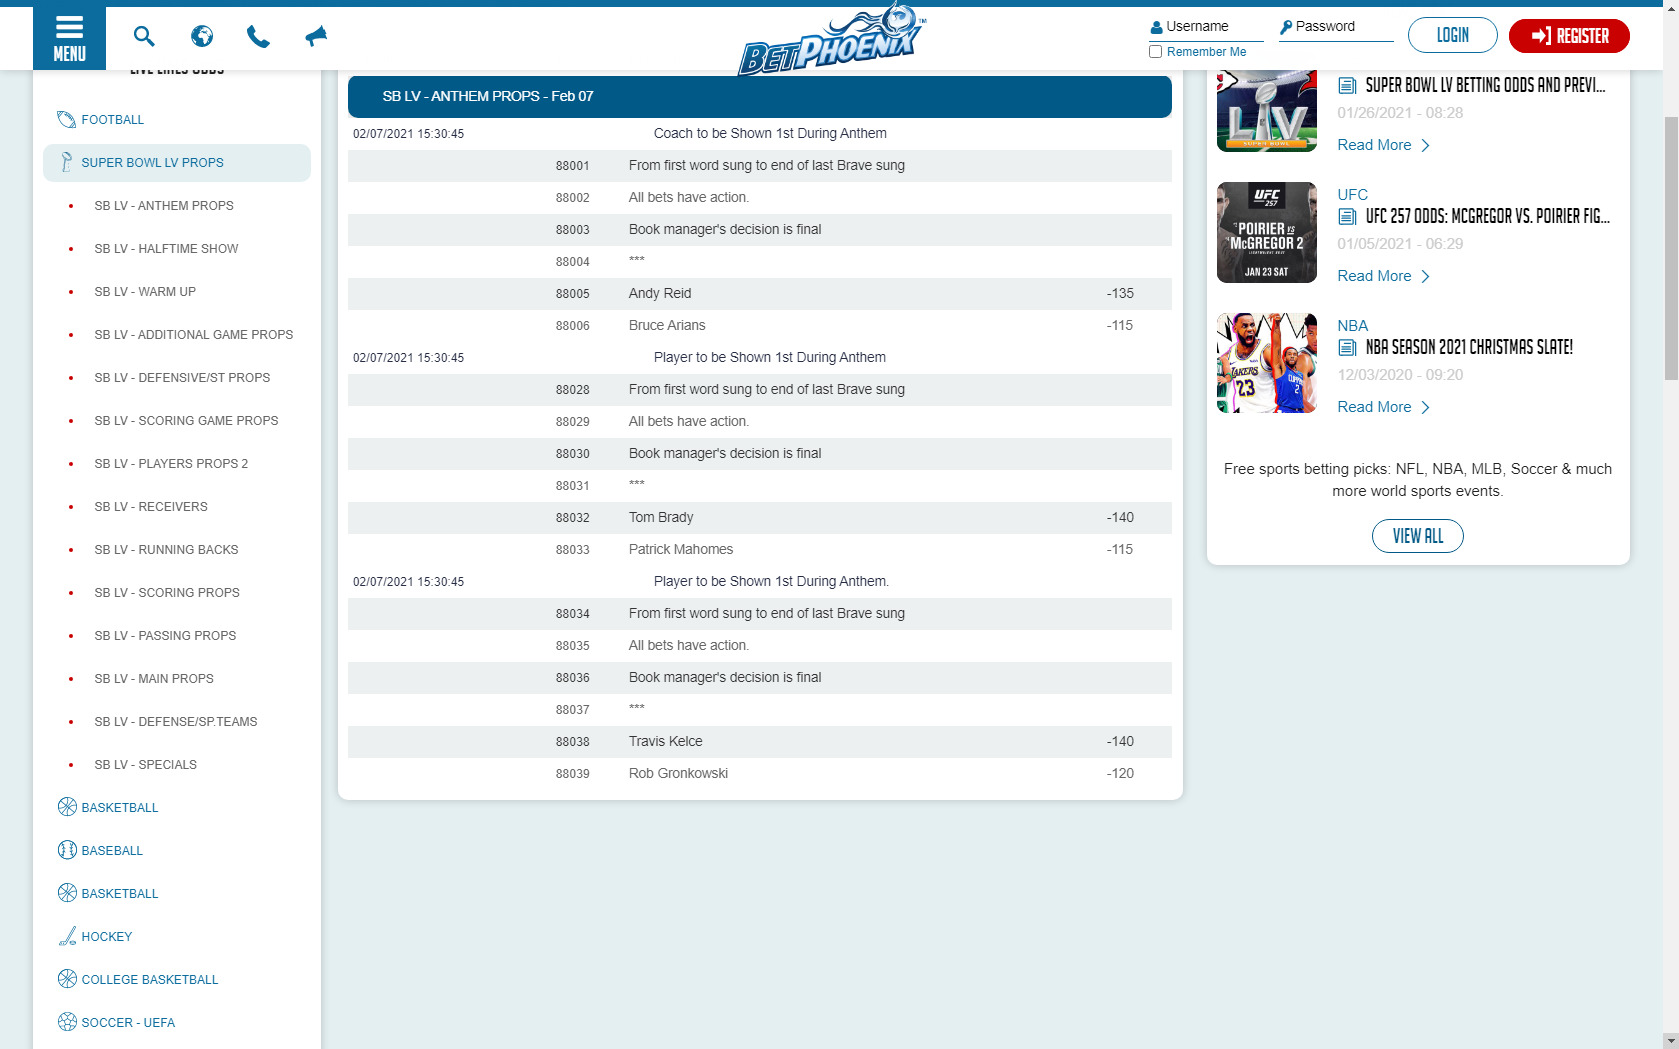Open Read More for NBA Christmas slate

point(1384,407)
